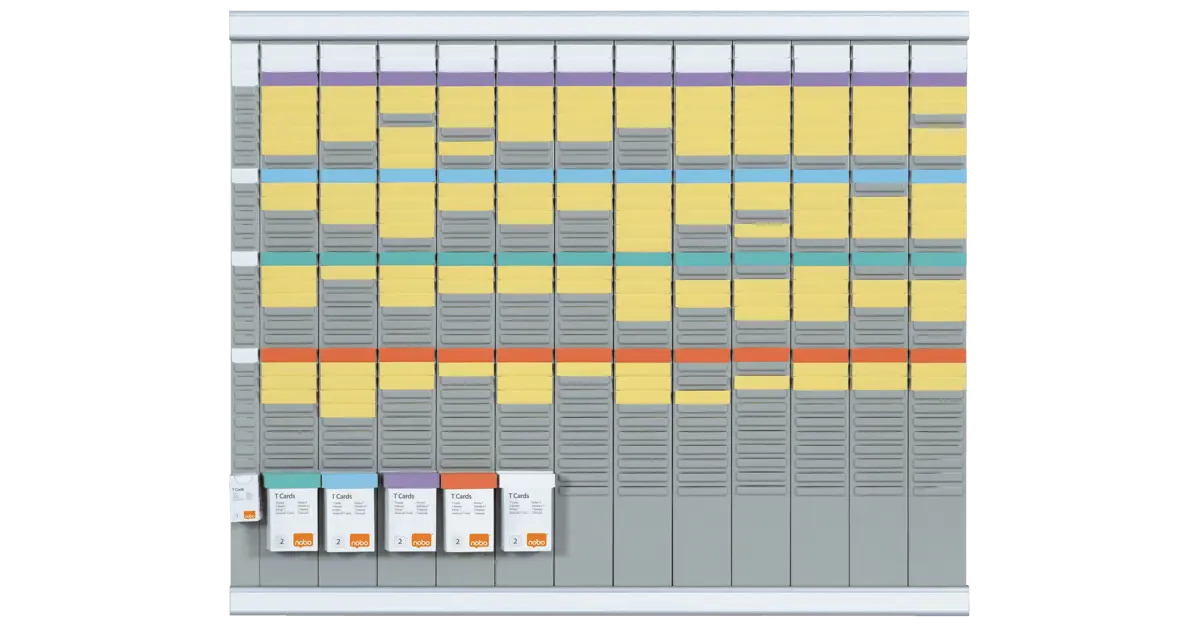Click the nobo logo on the blue-topped card pack
The height and width of the screenshot is (630, 1200).
[361, 542]
